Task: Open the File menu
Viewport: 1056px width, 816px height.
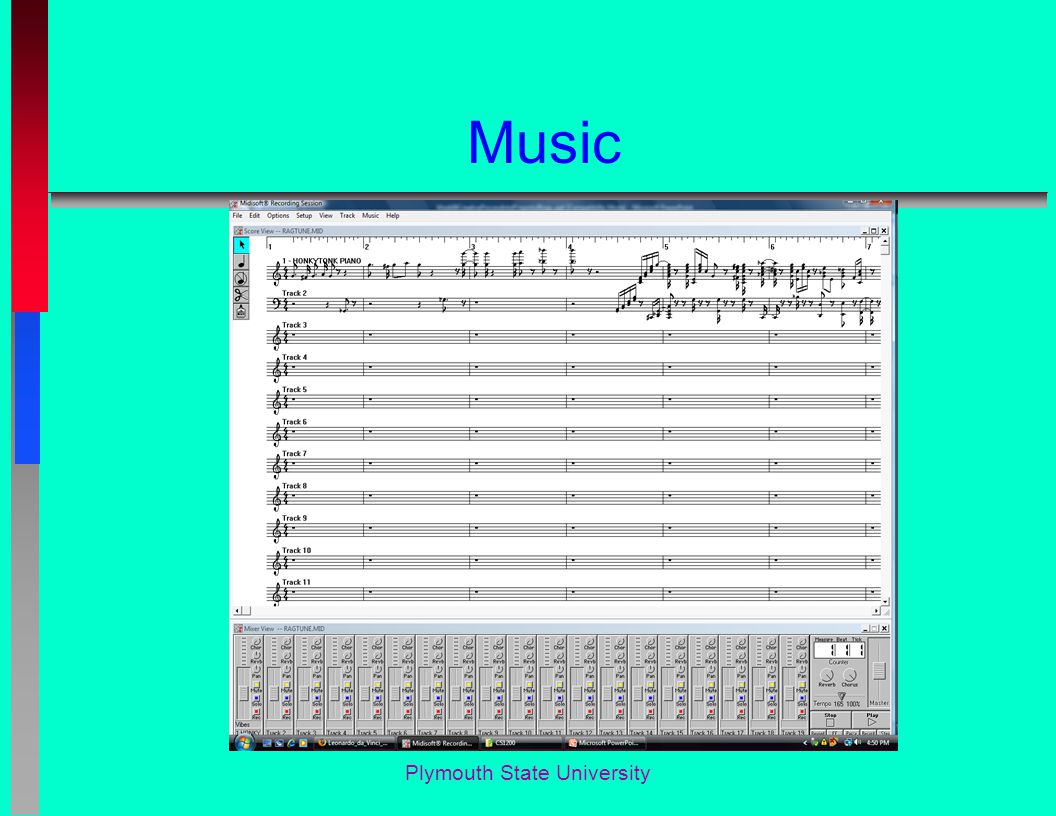Action: [x=237, y=216]
